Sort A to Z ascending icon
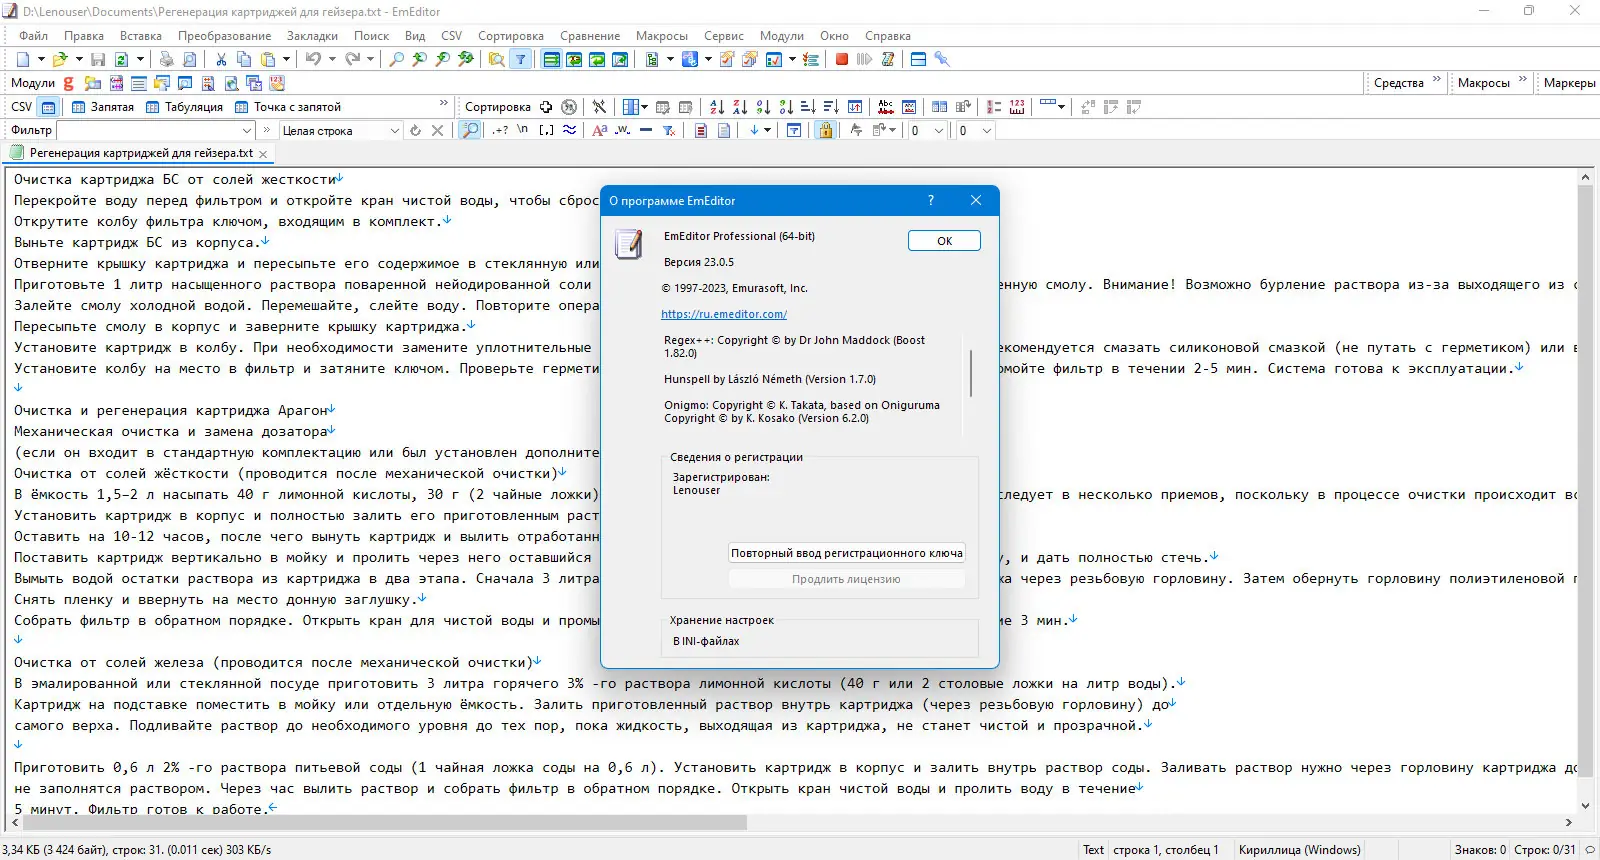This screenshot has width=1600, height=860. [717, 107]
